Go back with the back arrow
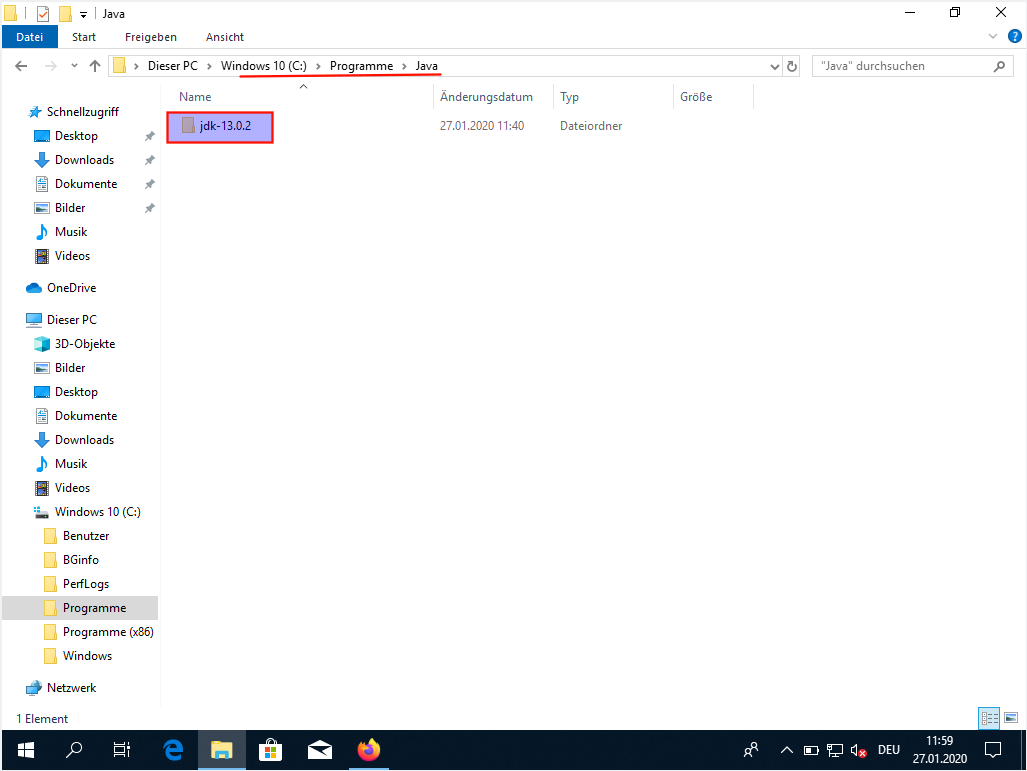The width and height of the screenshot is (1027, 771). coord(21,66)
